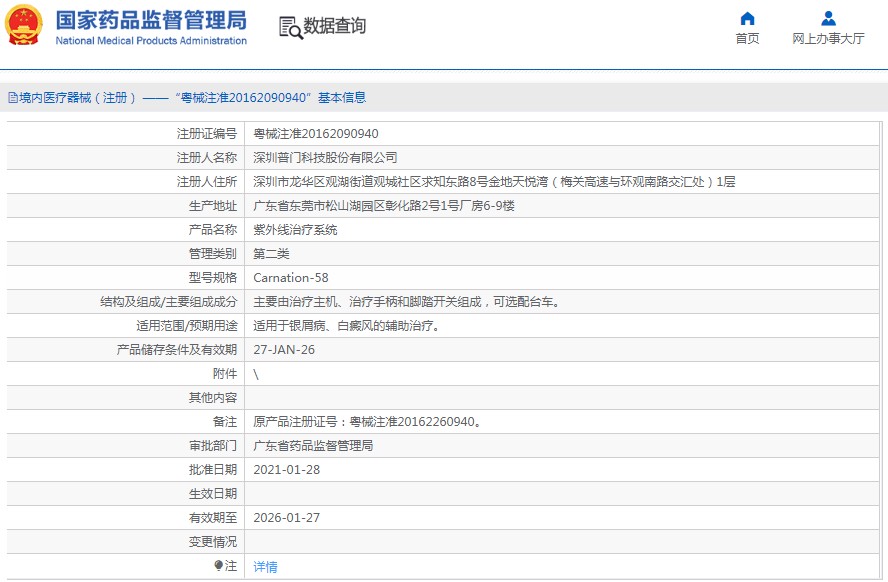Click the 首页 house icon
888x582 pixels.
[x=747, y=19]
